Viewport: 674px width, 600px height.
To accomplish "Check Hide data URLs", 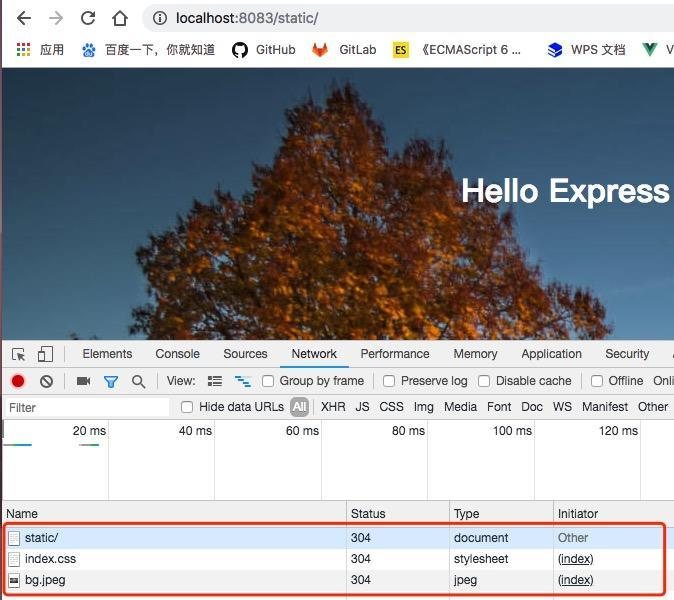I will 187,407.
